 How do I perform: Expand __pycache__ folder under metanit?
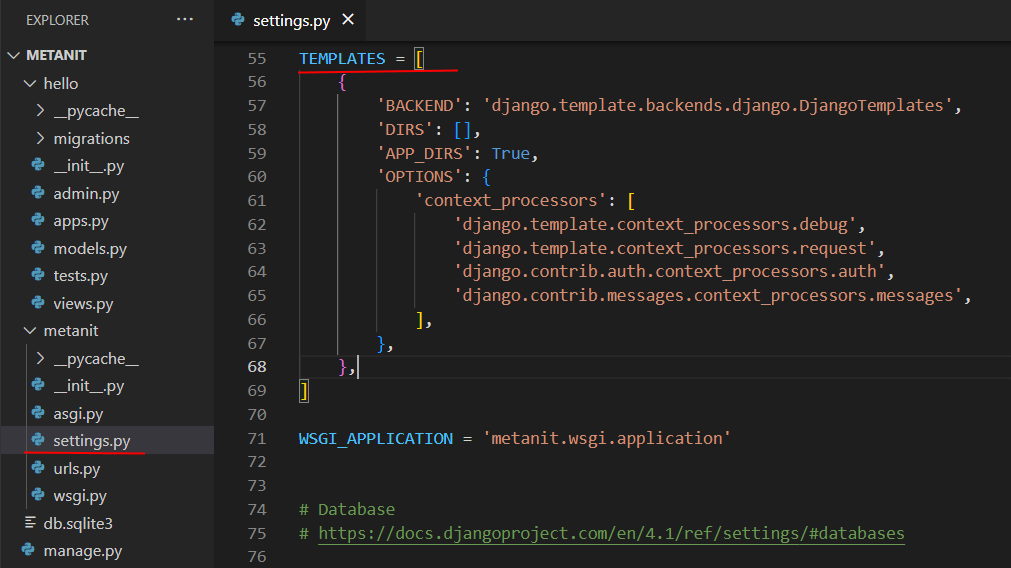tap(40, 358)
